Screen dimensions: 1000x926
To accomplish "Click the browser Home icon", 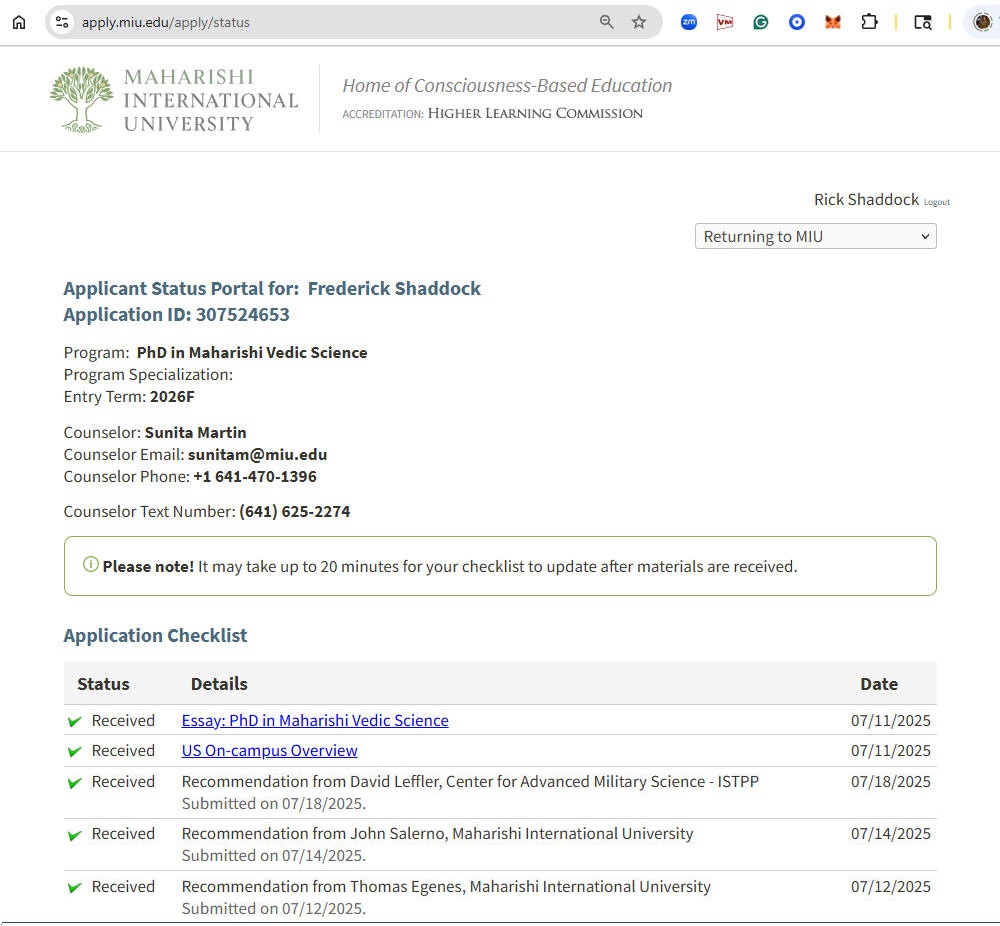I will click(19, 22).
